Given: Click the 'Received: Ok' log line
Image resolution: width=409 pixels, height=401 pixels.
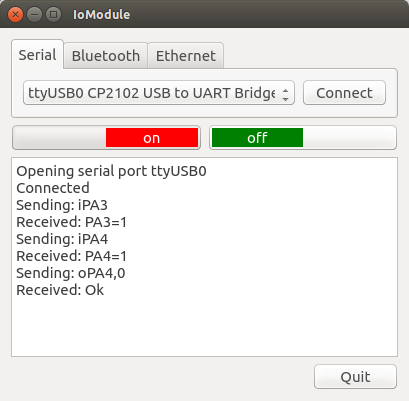Looking at the screenshot, I should [60, 290].
